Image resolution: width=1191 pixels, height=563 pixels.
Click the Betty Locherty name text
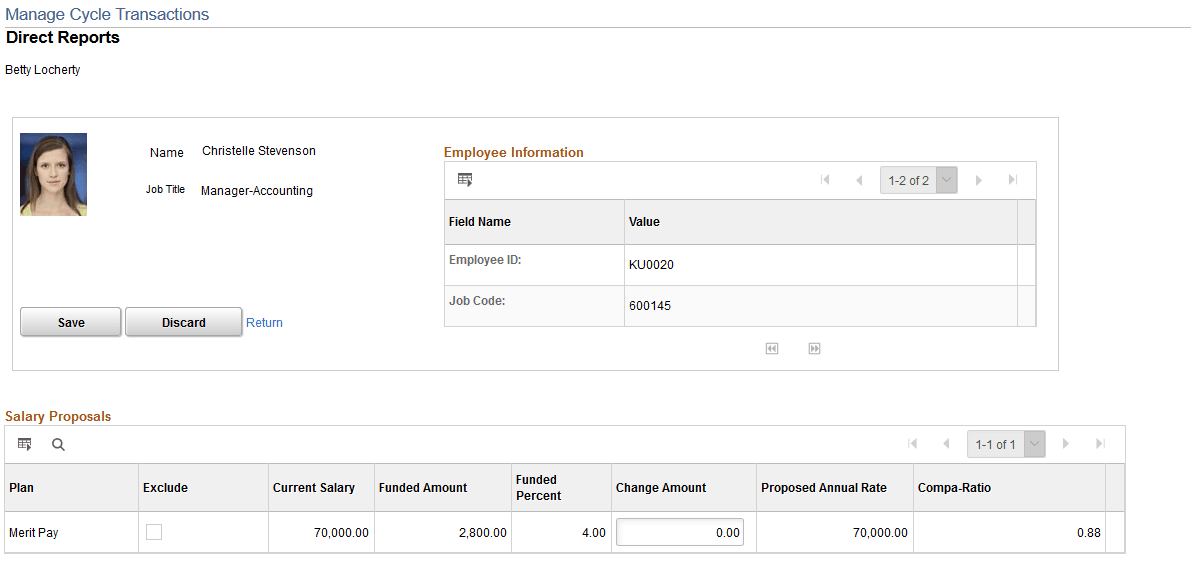[43, 70]
